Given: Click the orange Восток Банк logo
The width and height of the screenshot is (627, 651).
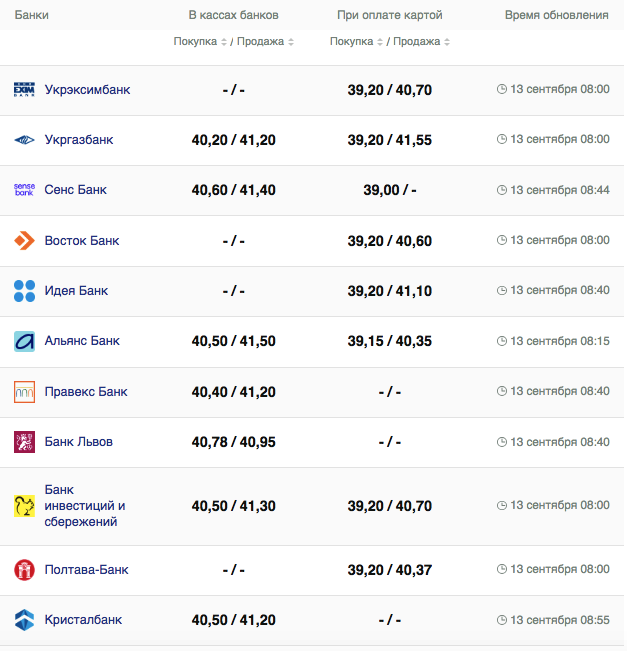Looking at the screenshot, I should 24,241.
